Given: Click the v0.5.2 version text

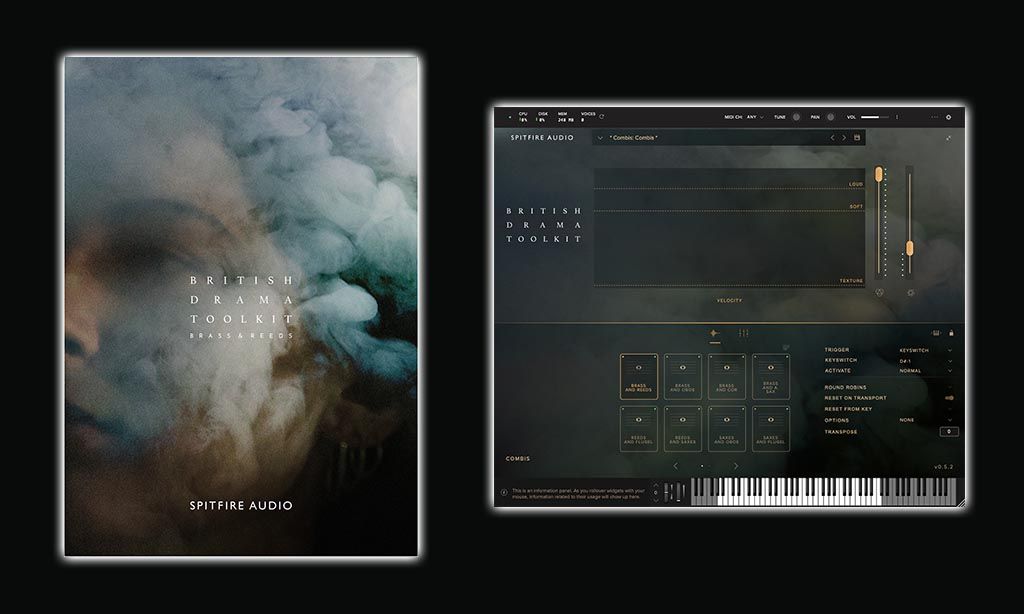Looking at the screenshot, I should tap(944, 467).
